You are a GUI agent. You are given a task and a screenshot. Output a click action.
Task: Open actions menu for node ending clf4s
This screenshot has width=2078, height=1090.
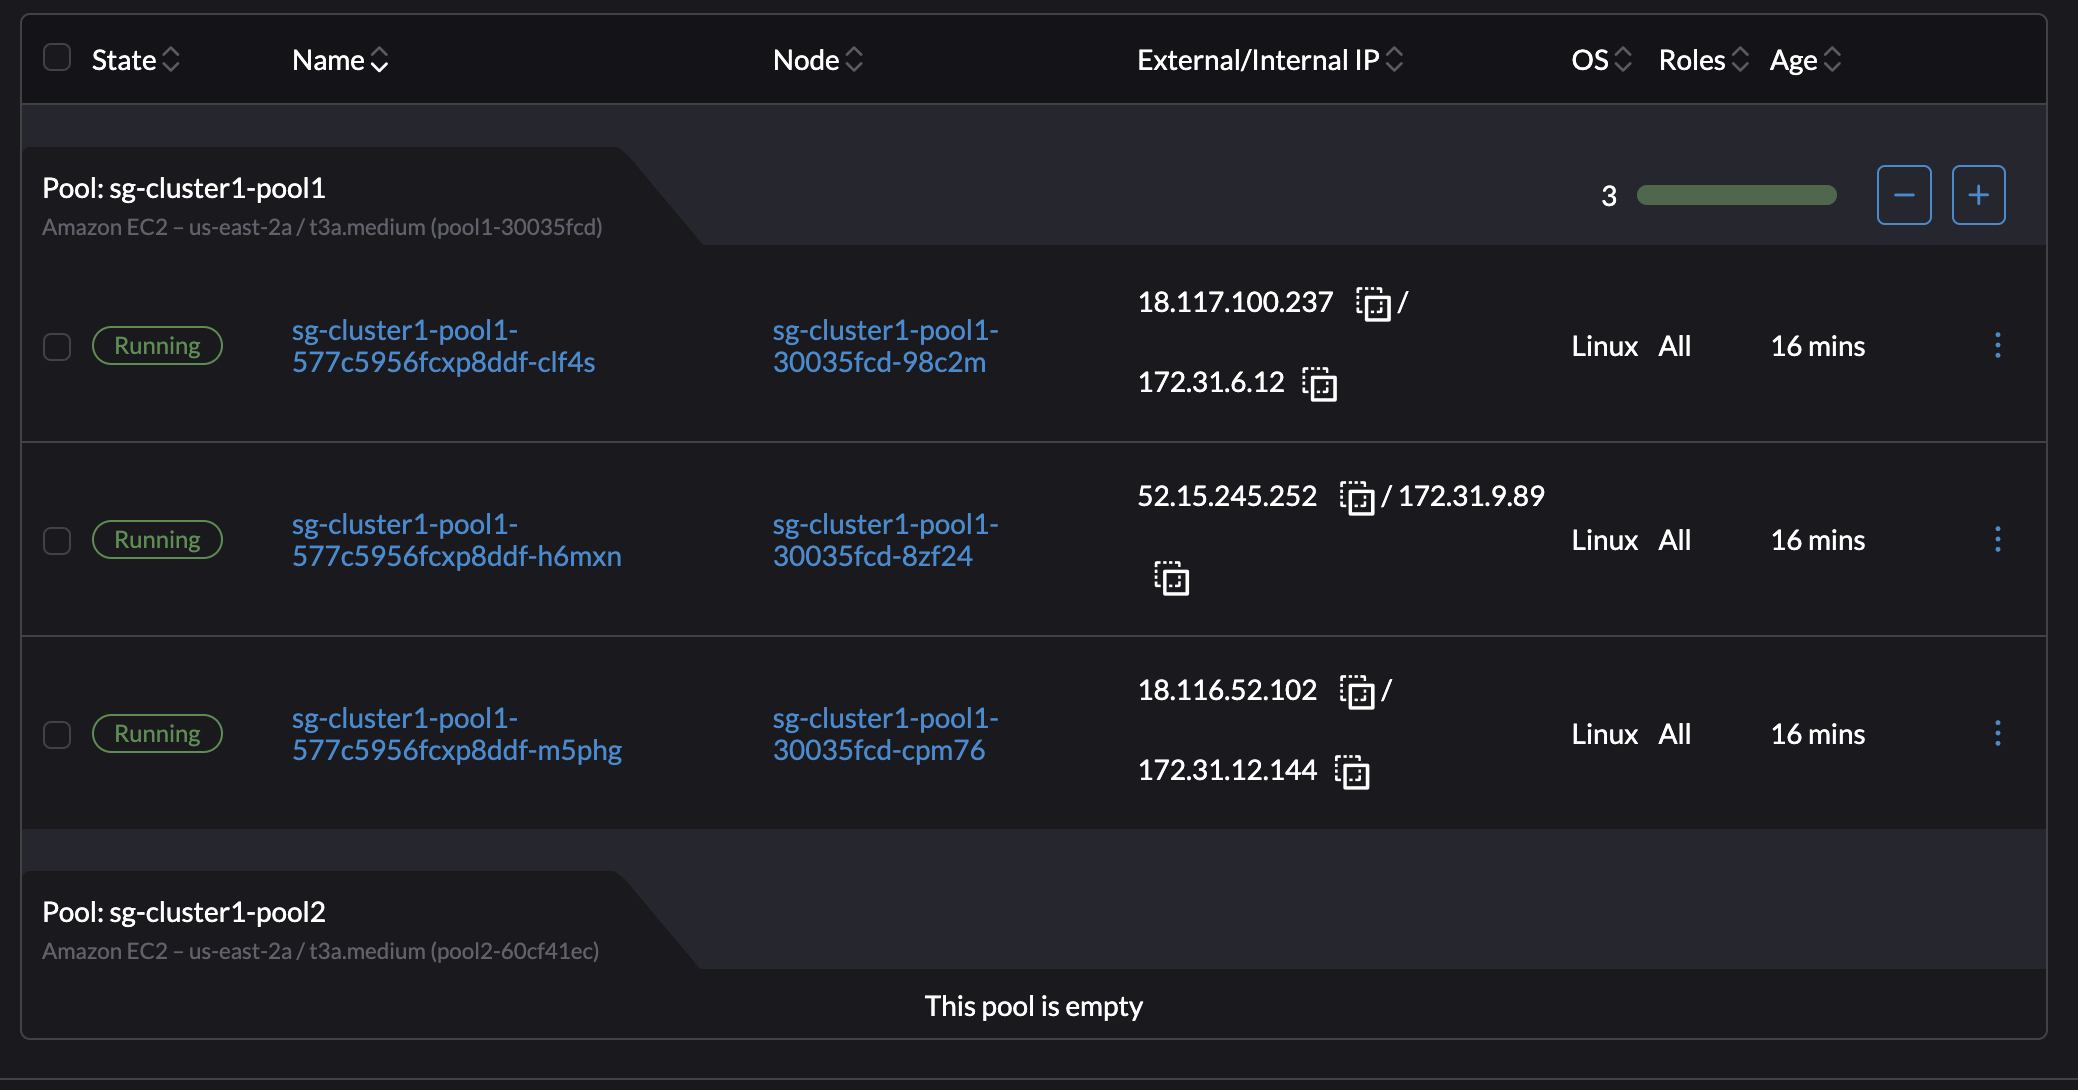1998,346
